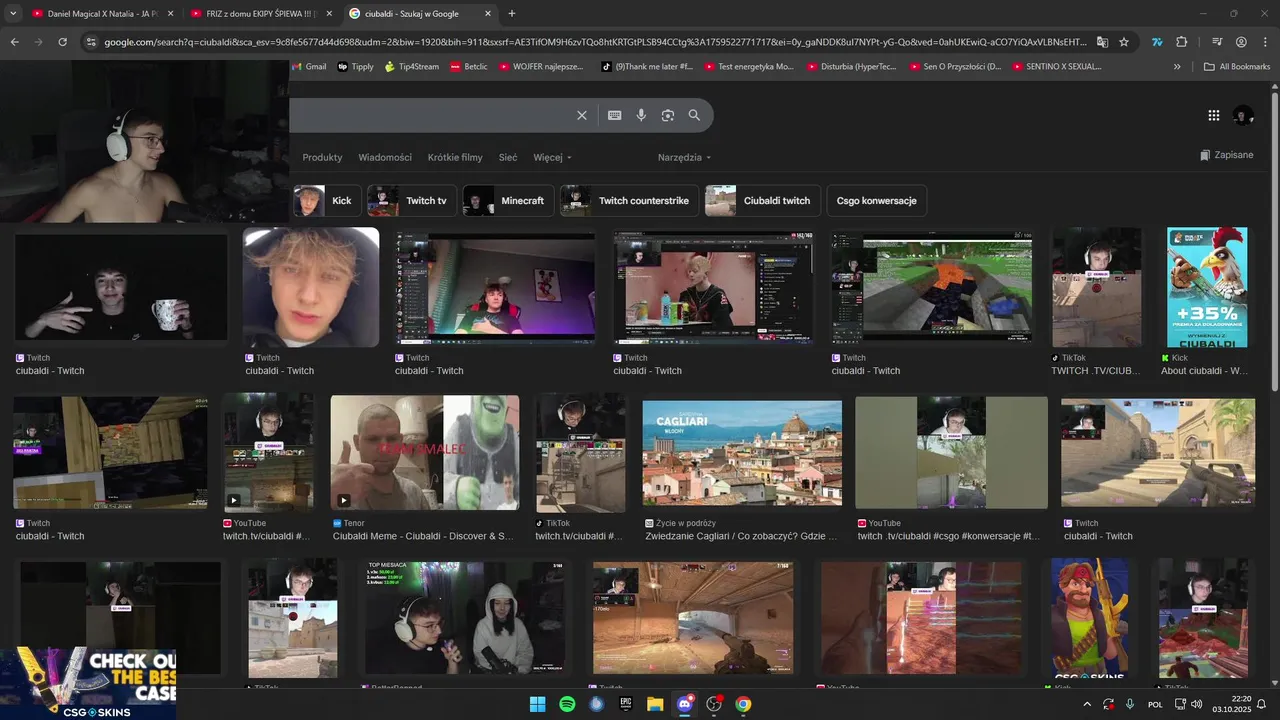Open the Gmail bookmark
This screenshot has height=720, width=1280.
click(x=309, y=67)
